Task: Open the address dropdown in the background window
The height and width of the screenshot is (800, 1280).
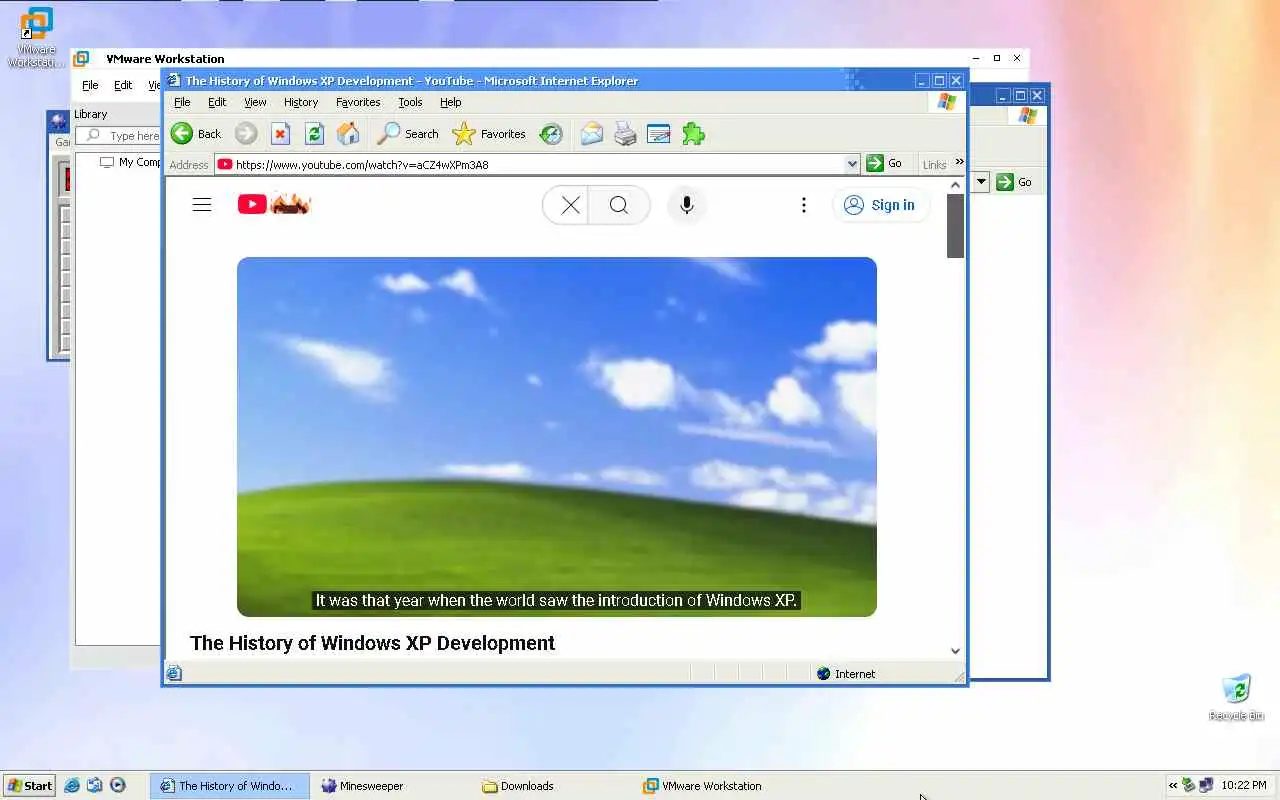Action: pos(981,182)
